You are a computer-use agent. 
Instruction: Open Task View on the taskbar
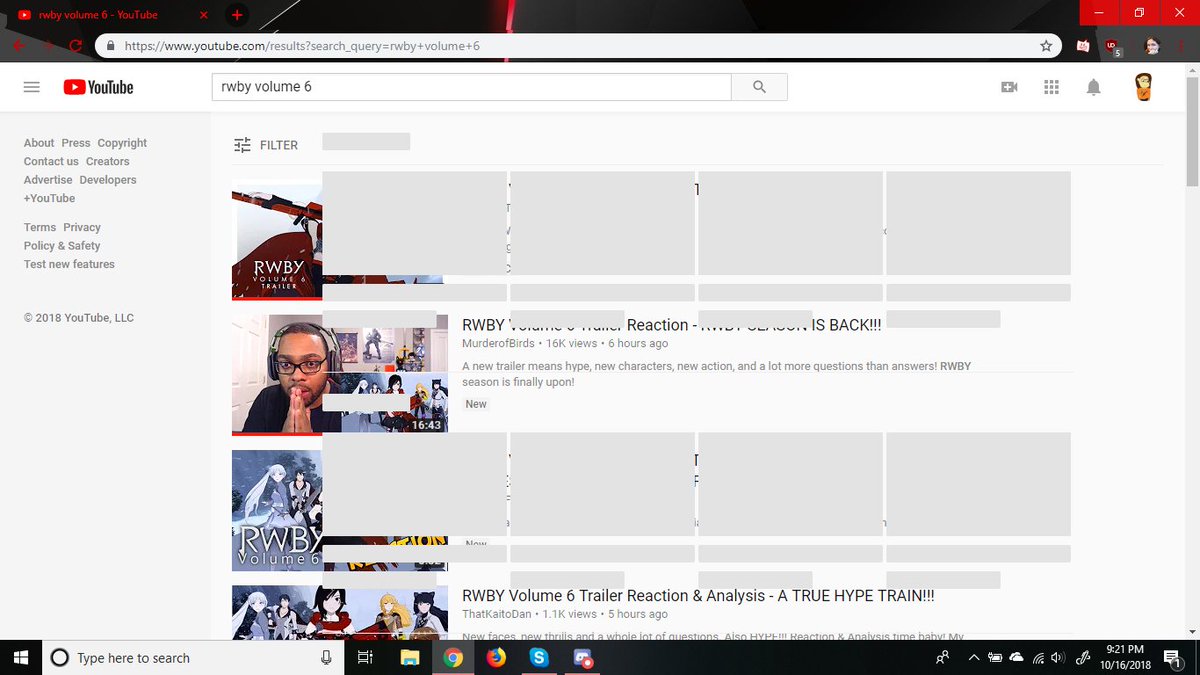click(365, 657)
